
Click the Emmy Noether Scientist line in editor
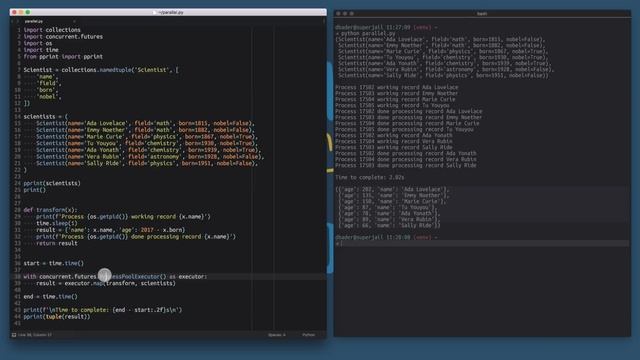click(x=145, y=130)
